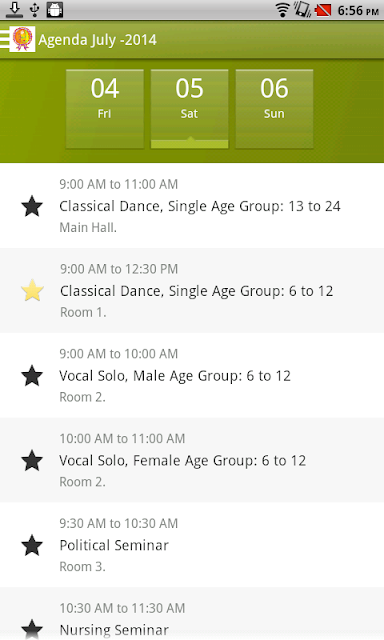Star the Nursing Seminar event
The height and width of the screenshot is (640, 384).
tap(32, 629)
